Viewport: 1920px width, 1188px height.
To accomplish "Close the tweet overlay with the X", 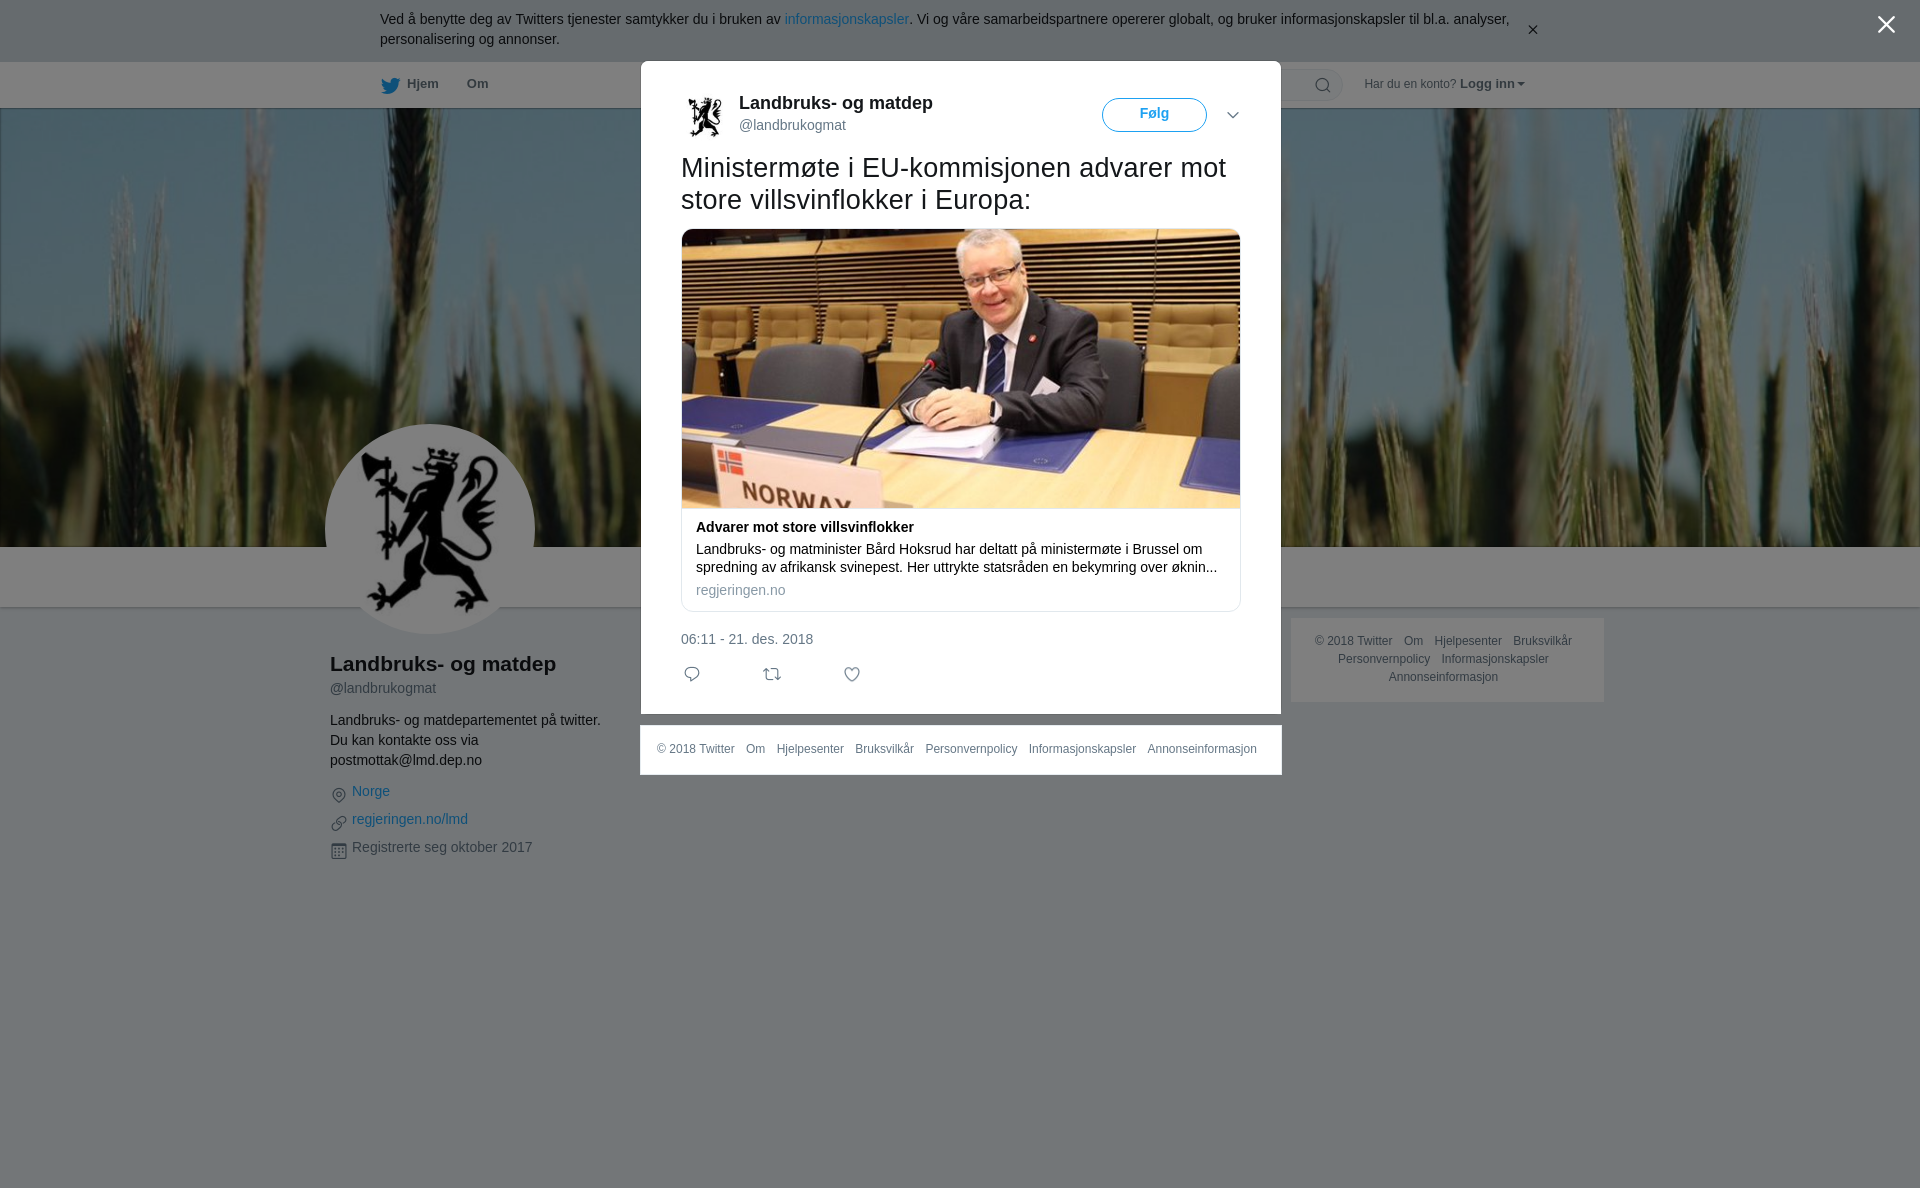I will pos(1886,25).
